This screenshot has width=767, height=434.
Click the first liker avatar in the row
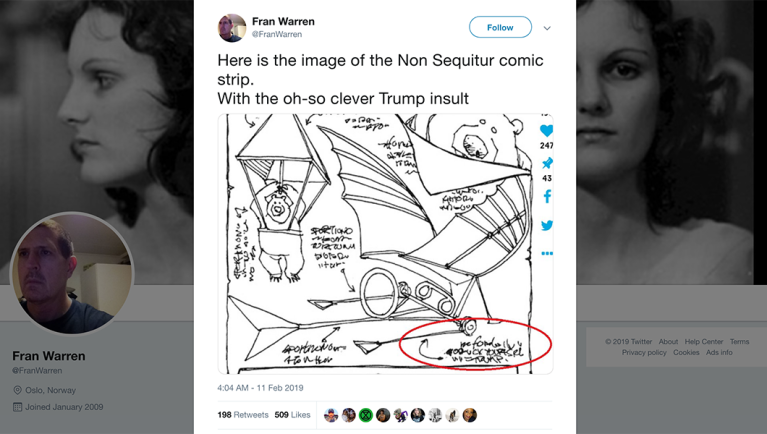(x=331, y=415)
